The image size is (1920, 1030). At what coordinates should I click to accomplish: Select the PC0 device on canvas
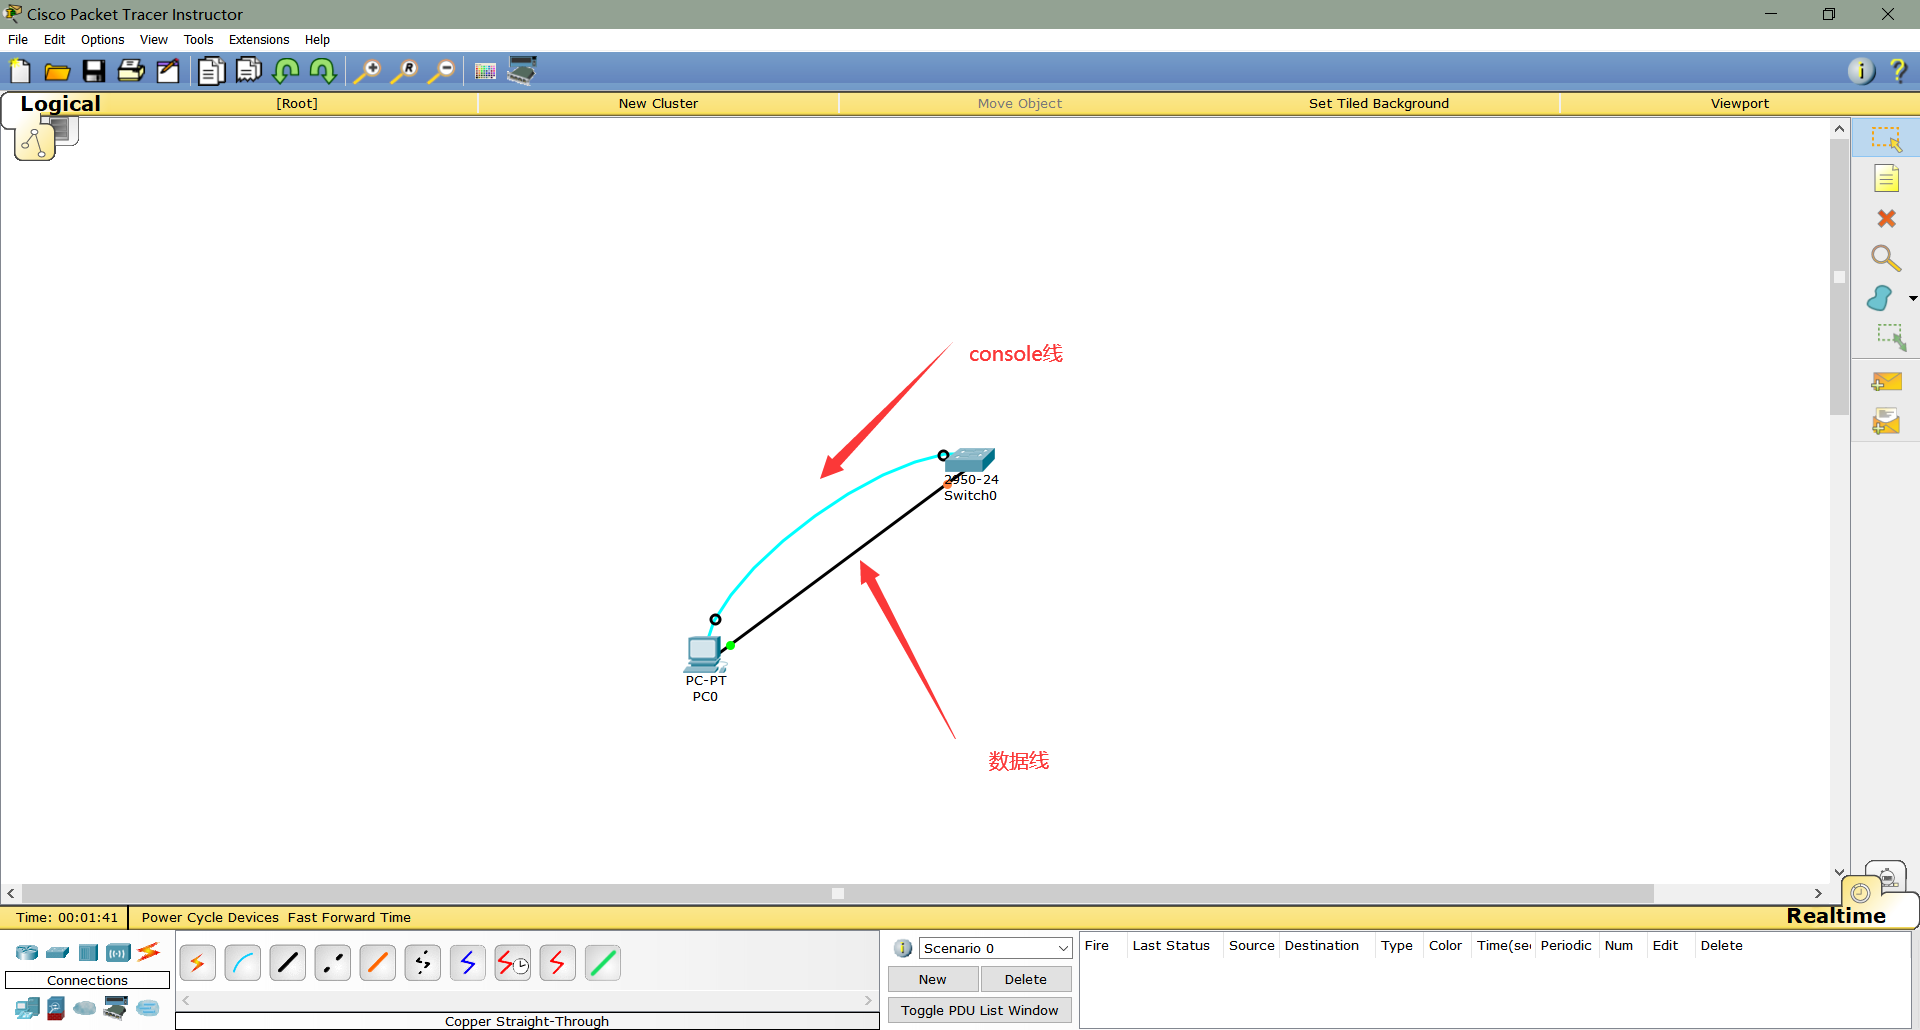click(x=704, y=654)
